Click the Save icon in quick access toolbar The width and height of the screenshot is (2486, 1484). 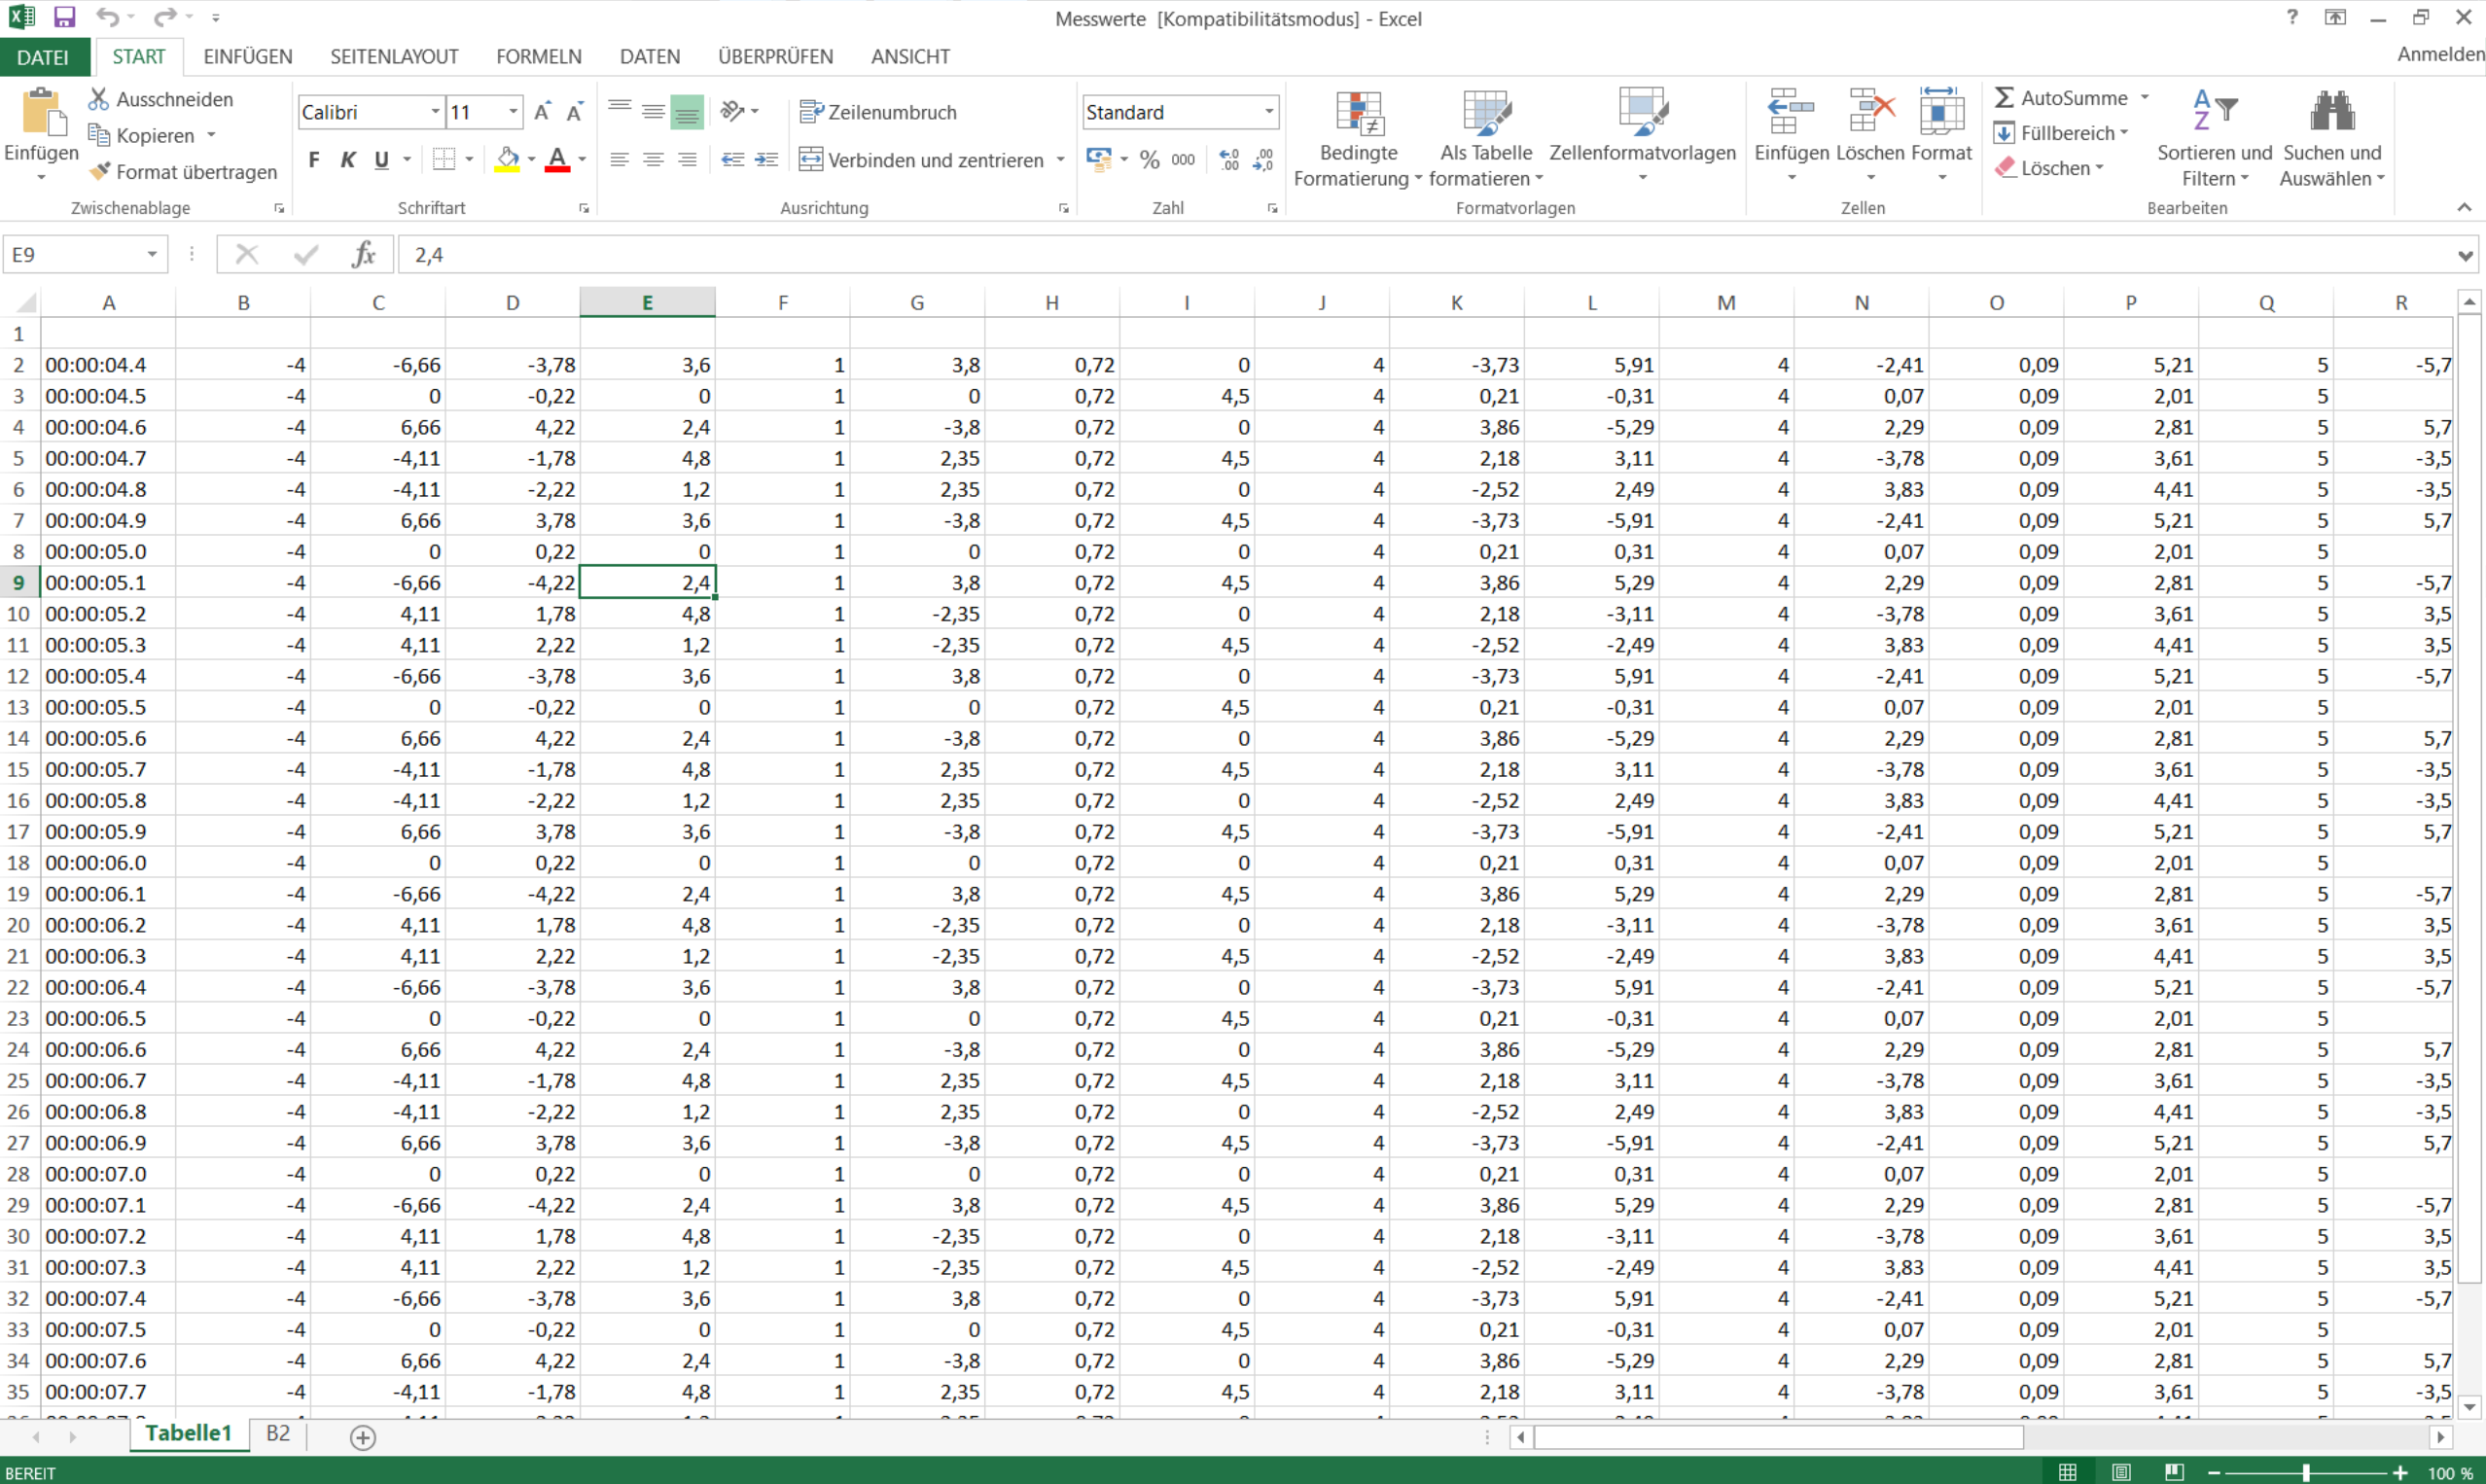point(64,17)
